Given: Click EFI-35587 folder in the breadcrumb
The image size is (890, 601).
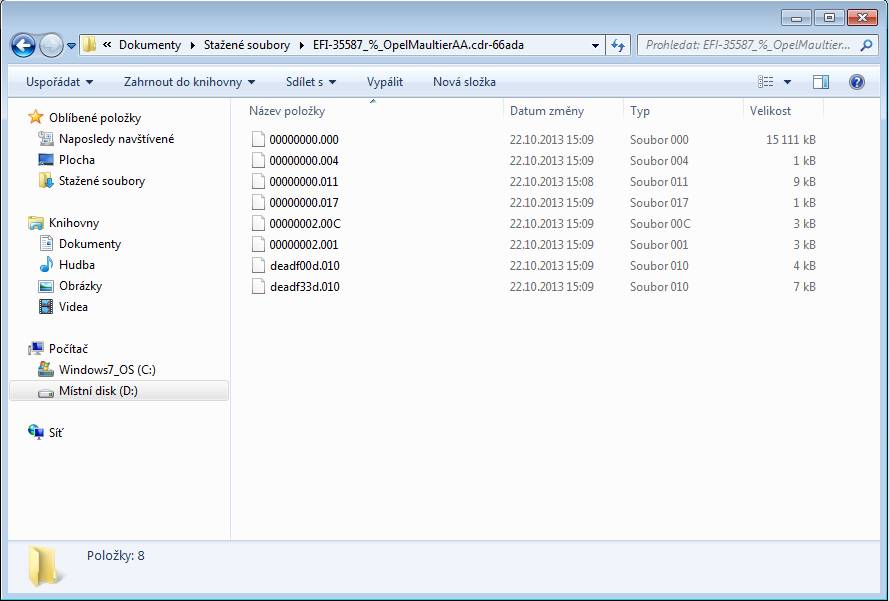Looking at the screenshot, I should [418, 45].
